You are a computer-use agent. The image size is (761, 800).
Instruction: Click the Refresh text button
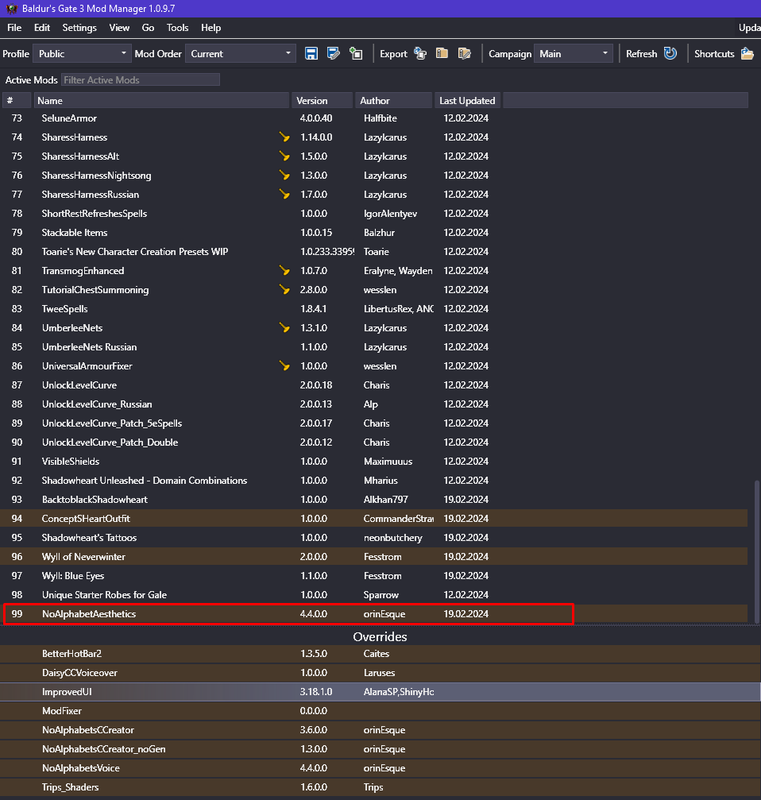pyautogui.click(x=641, y=54)
